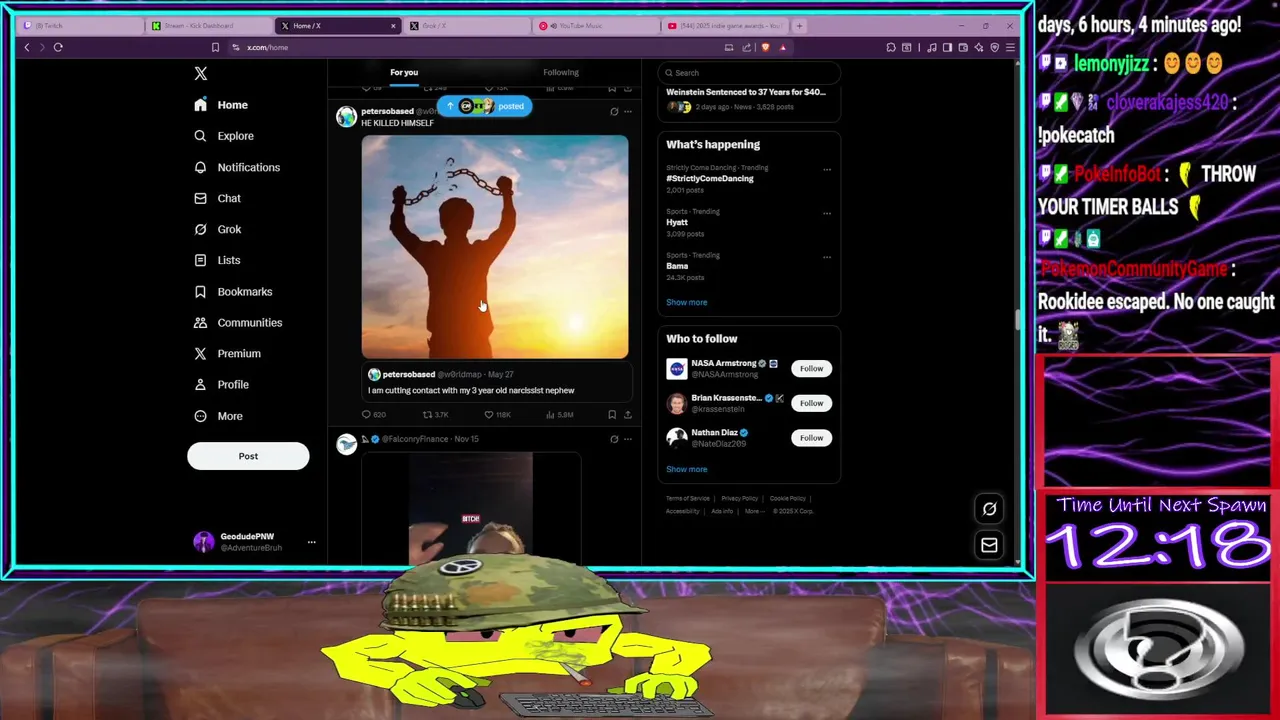Open #StrictlyComeDancing trending topic
This screenshot has width=1280, height=720.
tap(710, 178)
